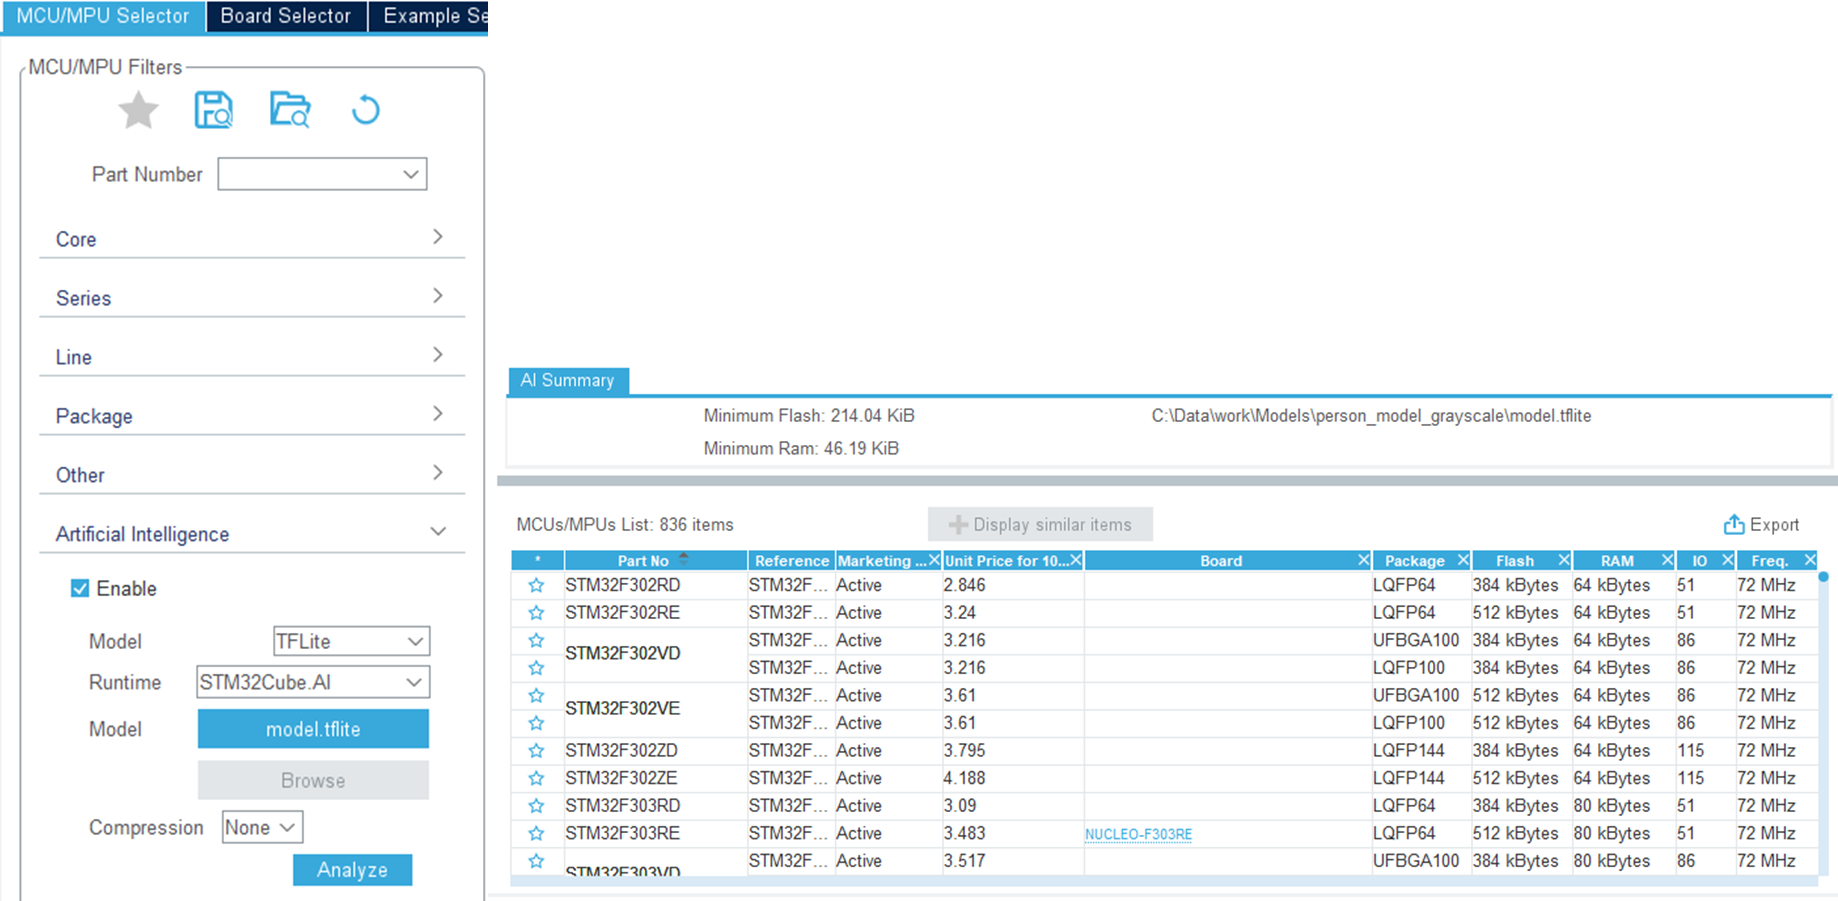The height and width of the screenshot is (901, 1838).
Task: Hide the RAM column via its X
Action: click(x=1667, y=560)
